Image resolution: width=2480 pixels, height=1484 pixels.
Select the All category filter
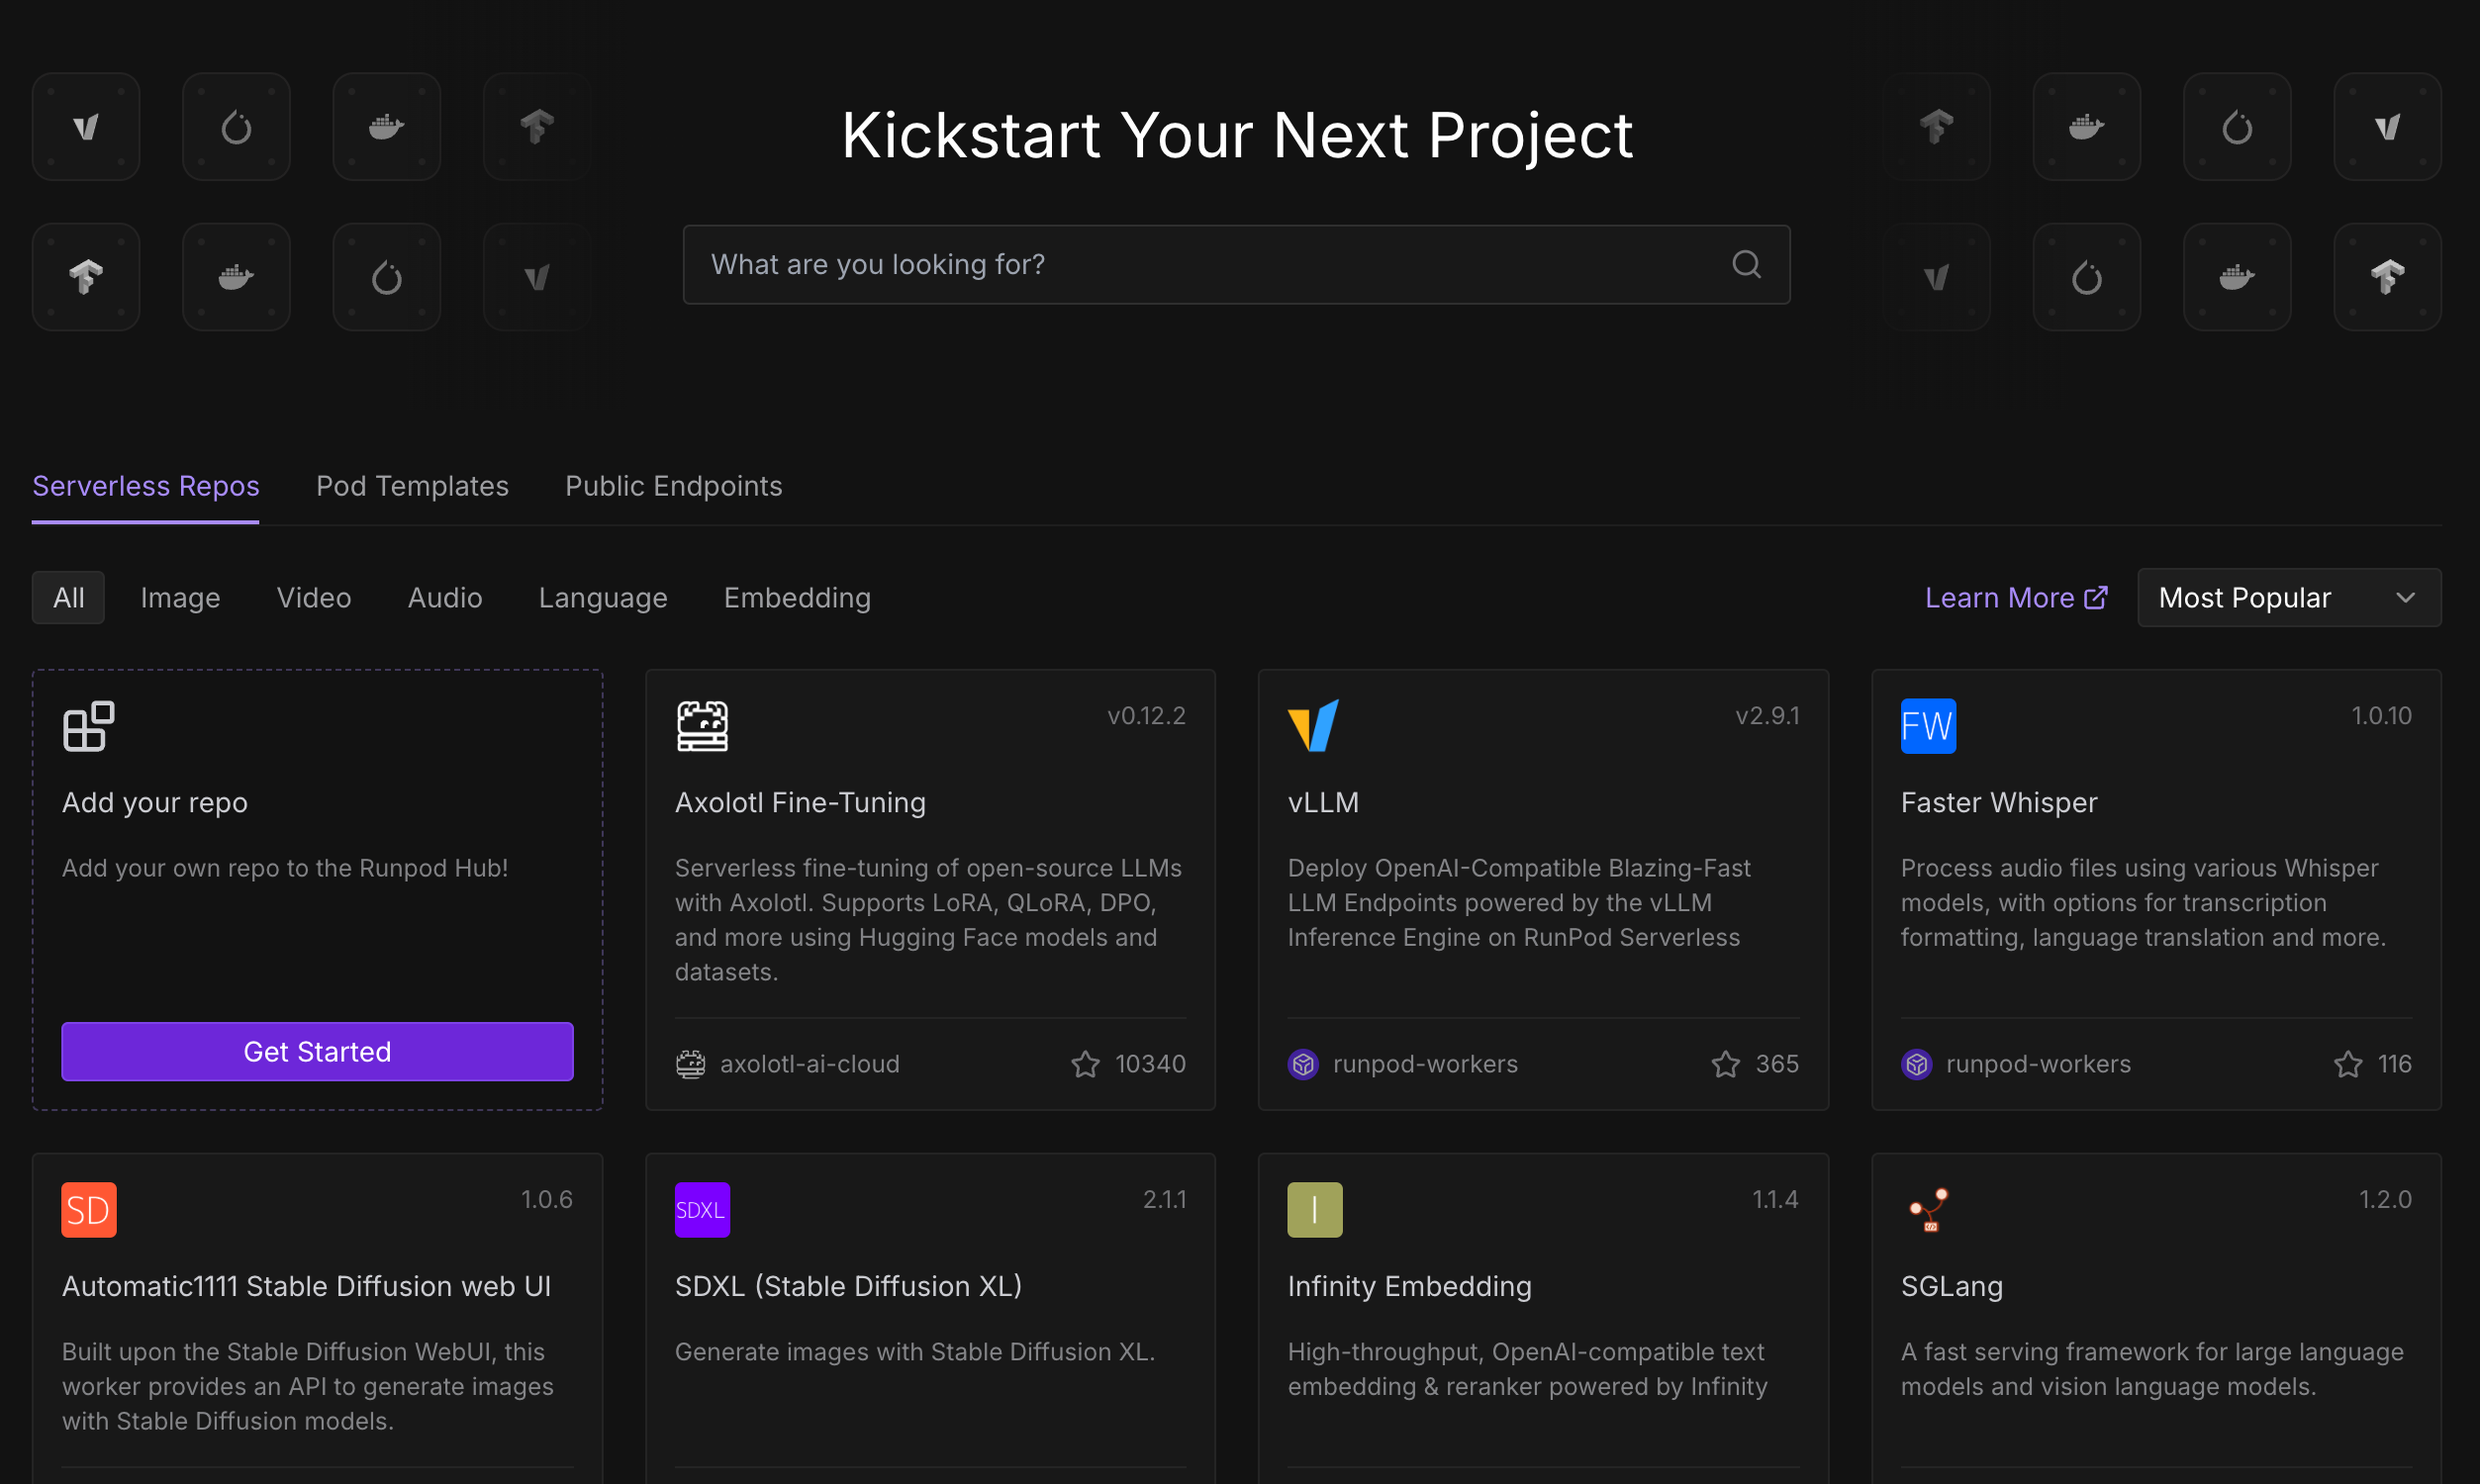68,598
